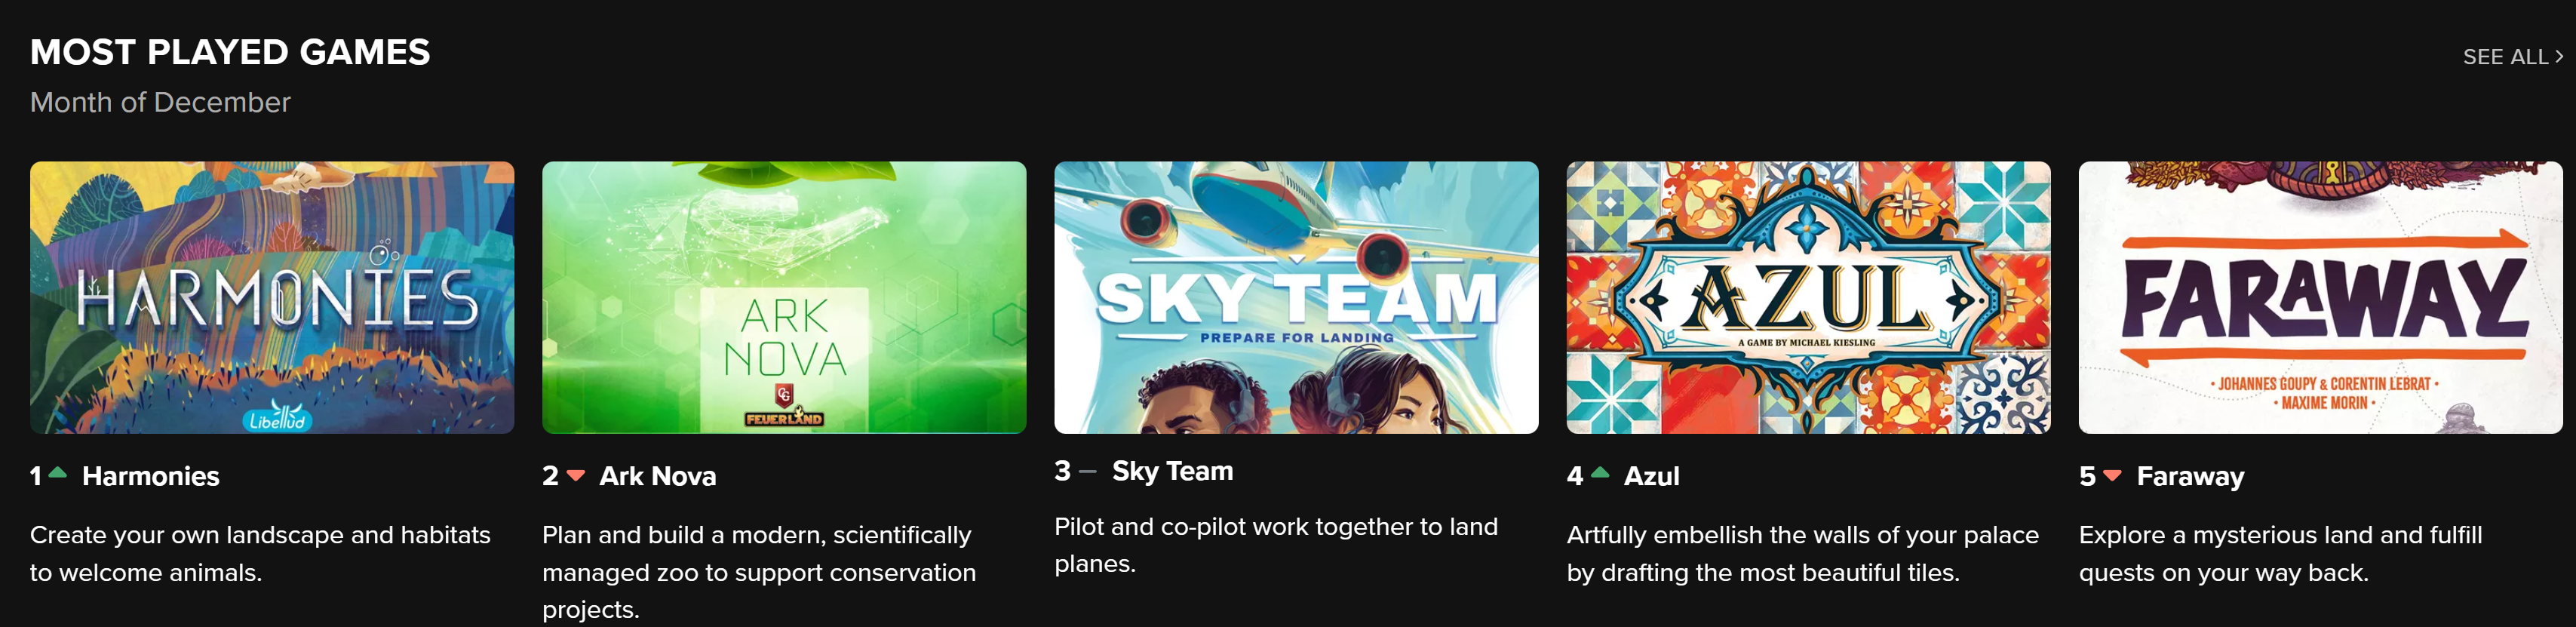This screenshot has height=627, width=2576.
Task: Click the Harmonies title link
Action: (151, 476)
